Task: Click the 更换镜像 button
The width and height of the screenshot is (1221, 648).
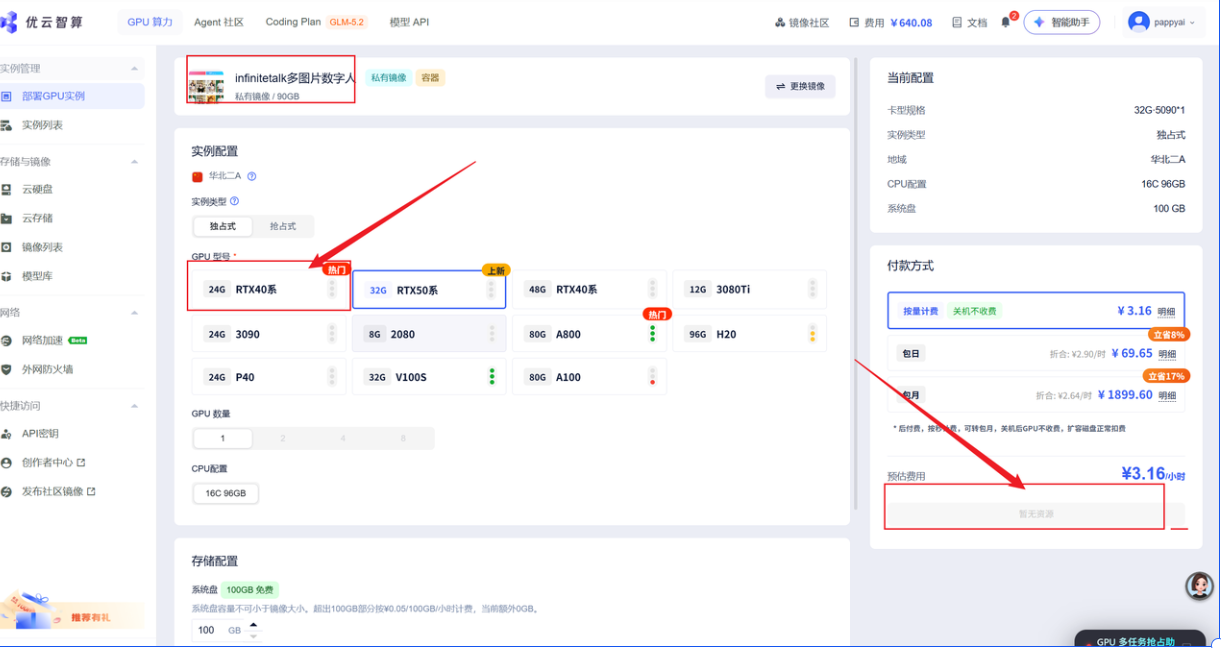Action: [800, 86]
